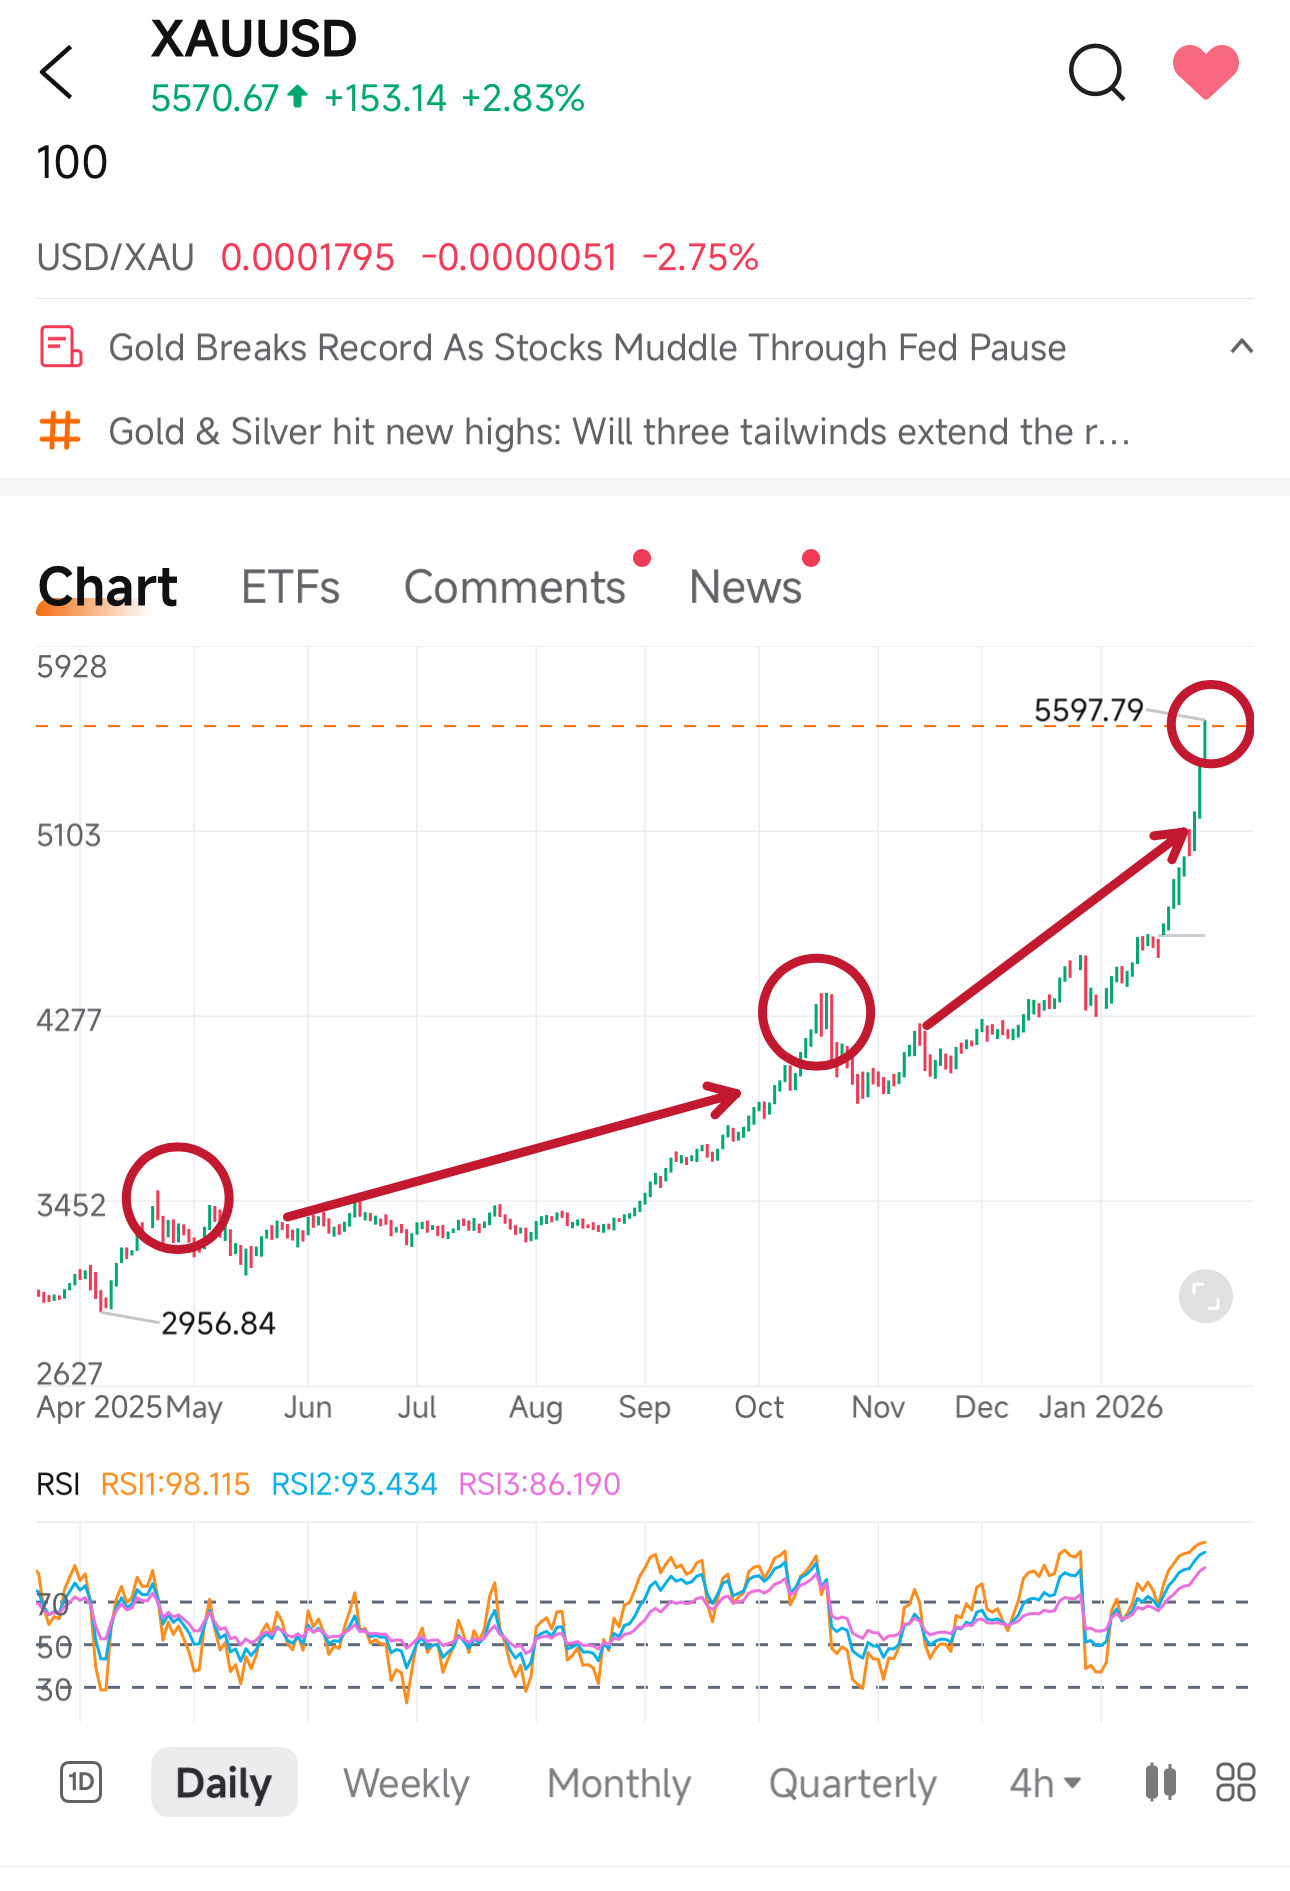Tap the back arrow icon
This screenshot has height=1891, width=1290.
coord(57,72)
